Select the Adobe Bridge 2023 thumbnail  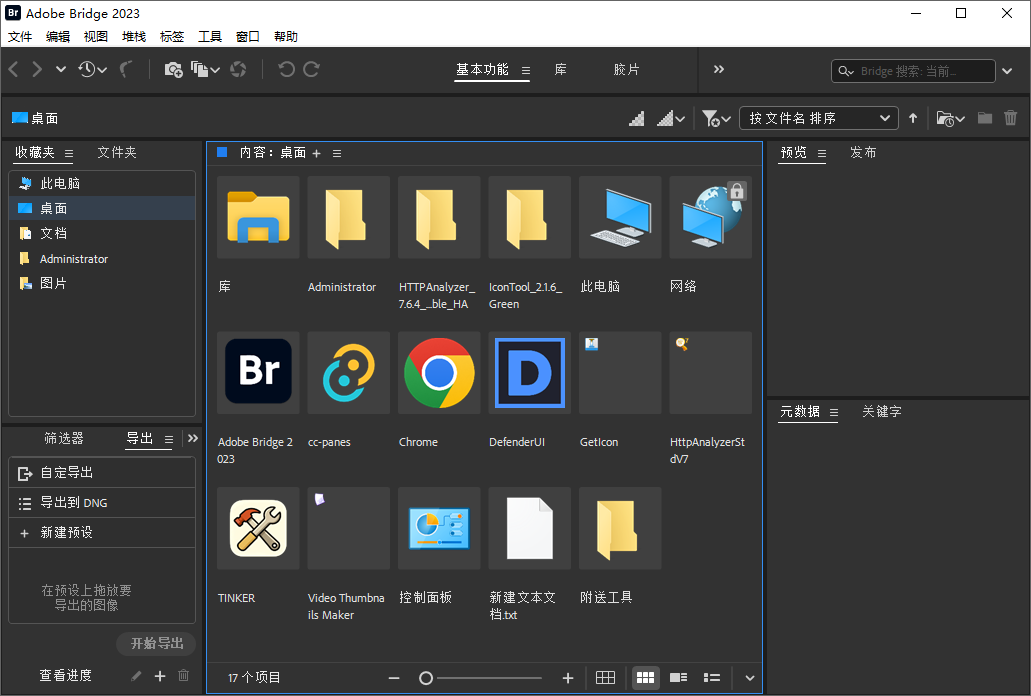click(257, 372)
